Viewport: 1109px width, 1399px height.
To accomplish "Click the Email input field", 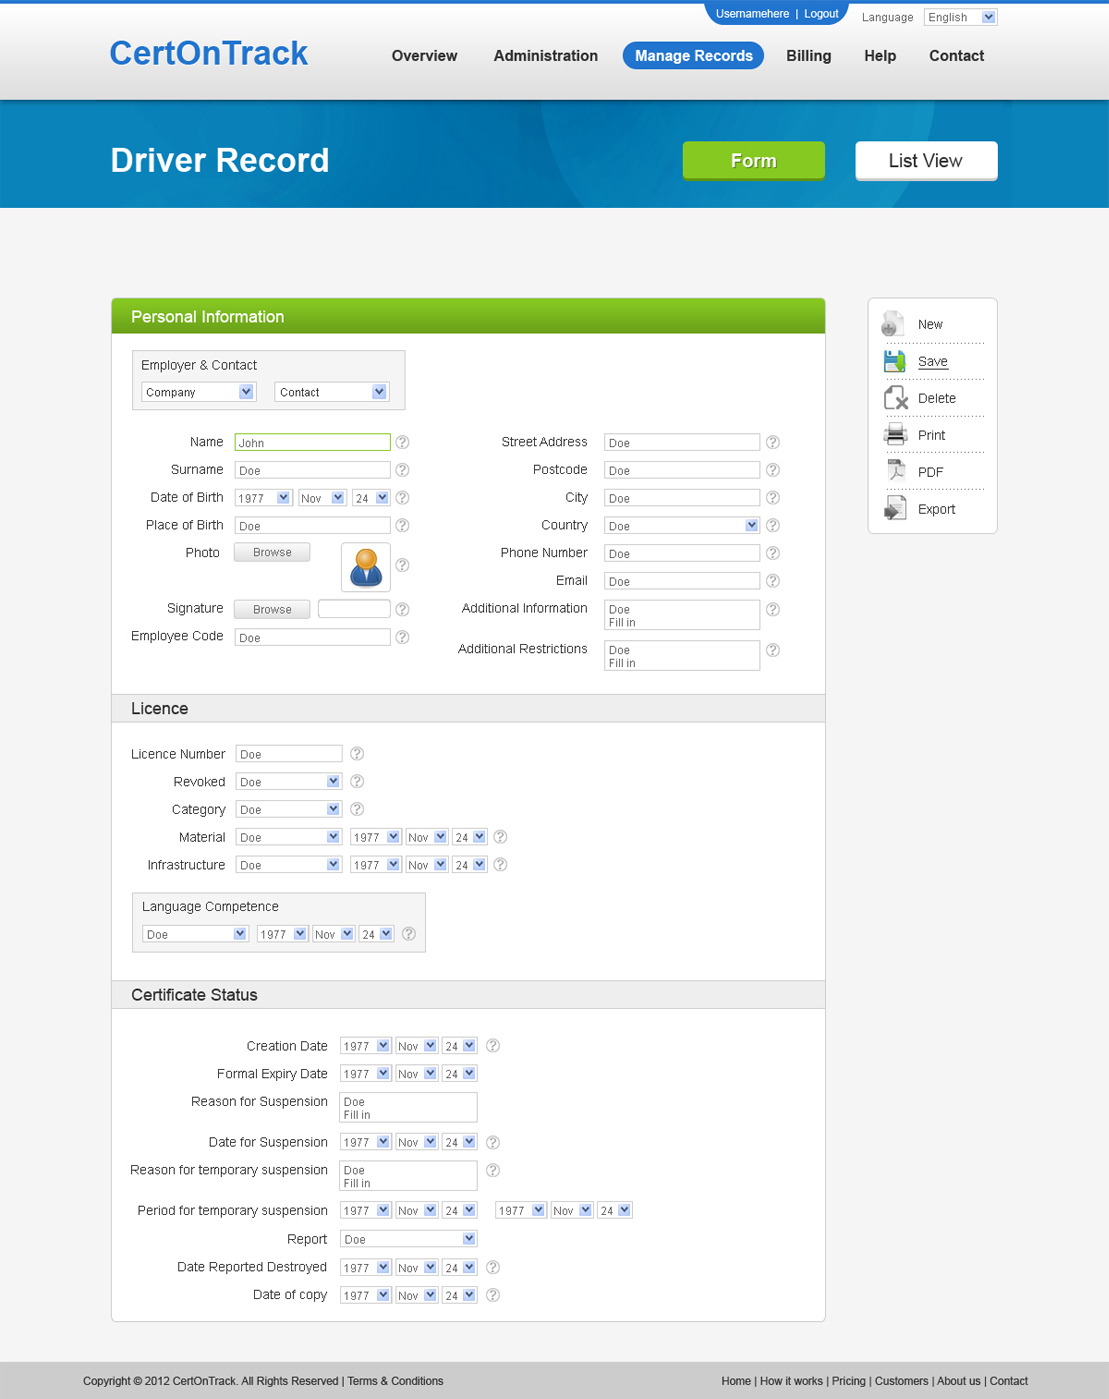I will pyautogui.click(x=682, y=581).
